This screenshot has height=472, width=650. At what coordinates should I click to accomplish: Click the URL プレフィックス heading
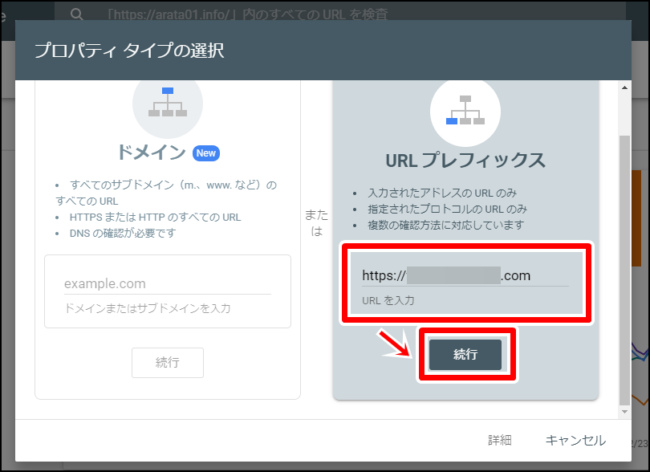(465, 160)
